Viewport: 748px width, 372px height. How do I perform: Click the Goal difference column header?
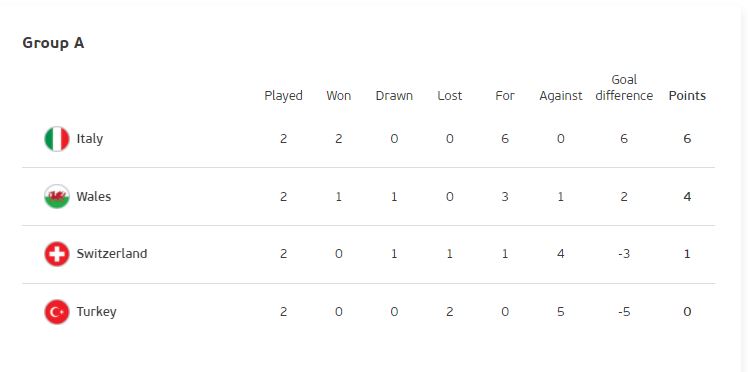coord(624,88)
